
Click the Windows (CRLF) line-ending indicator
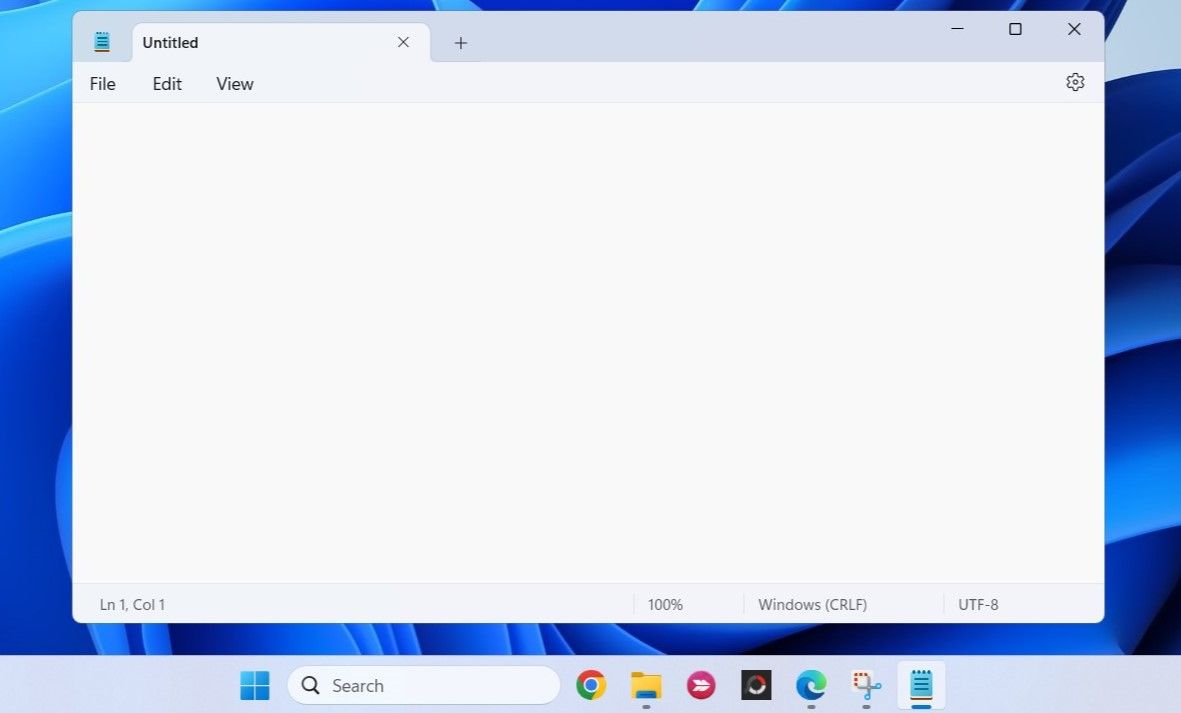(812, 604)
